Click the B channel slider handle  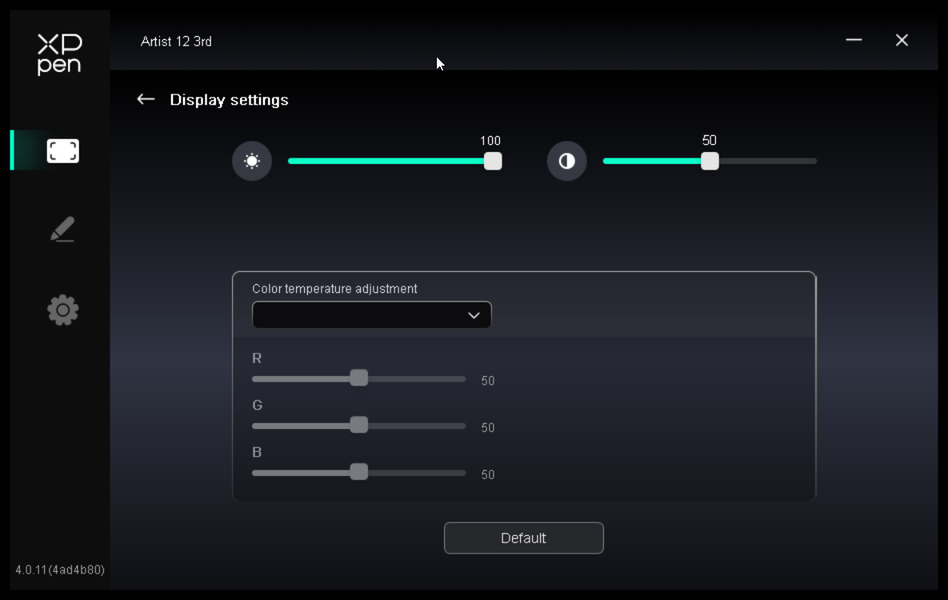coord(359,472)
